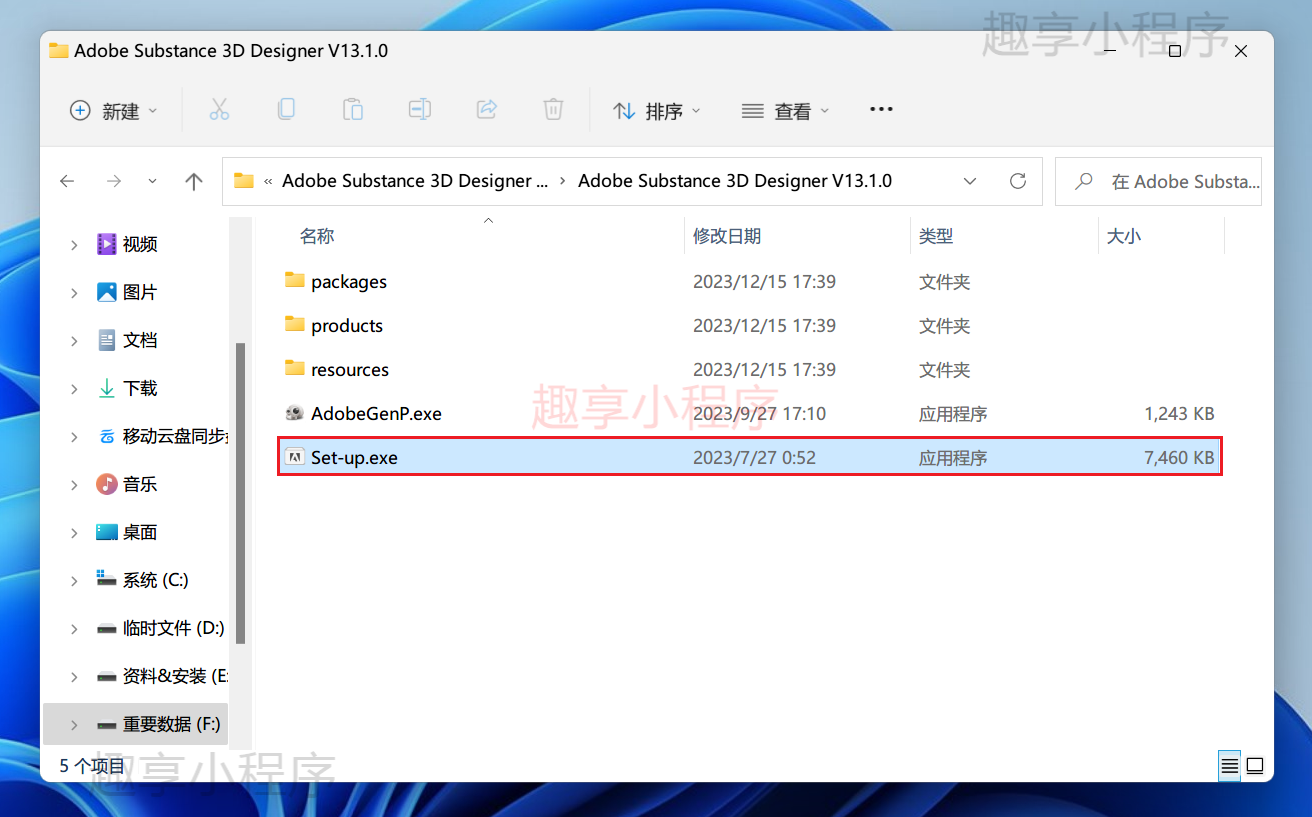Select 重要数据 (F:) in sidebar
The height and width of the screenshot is (817, 1312).
pos(171,724)
